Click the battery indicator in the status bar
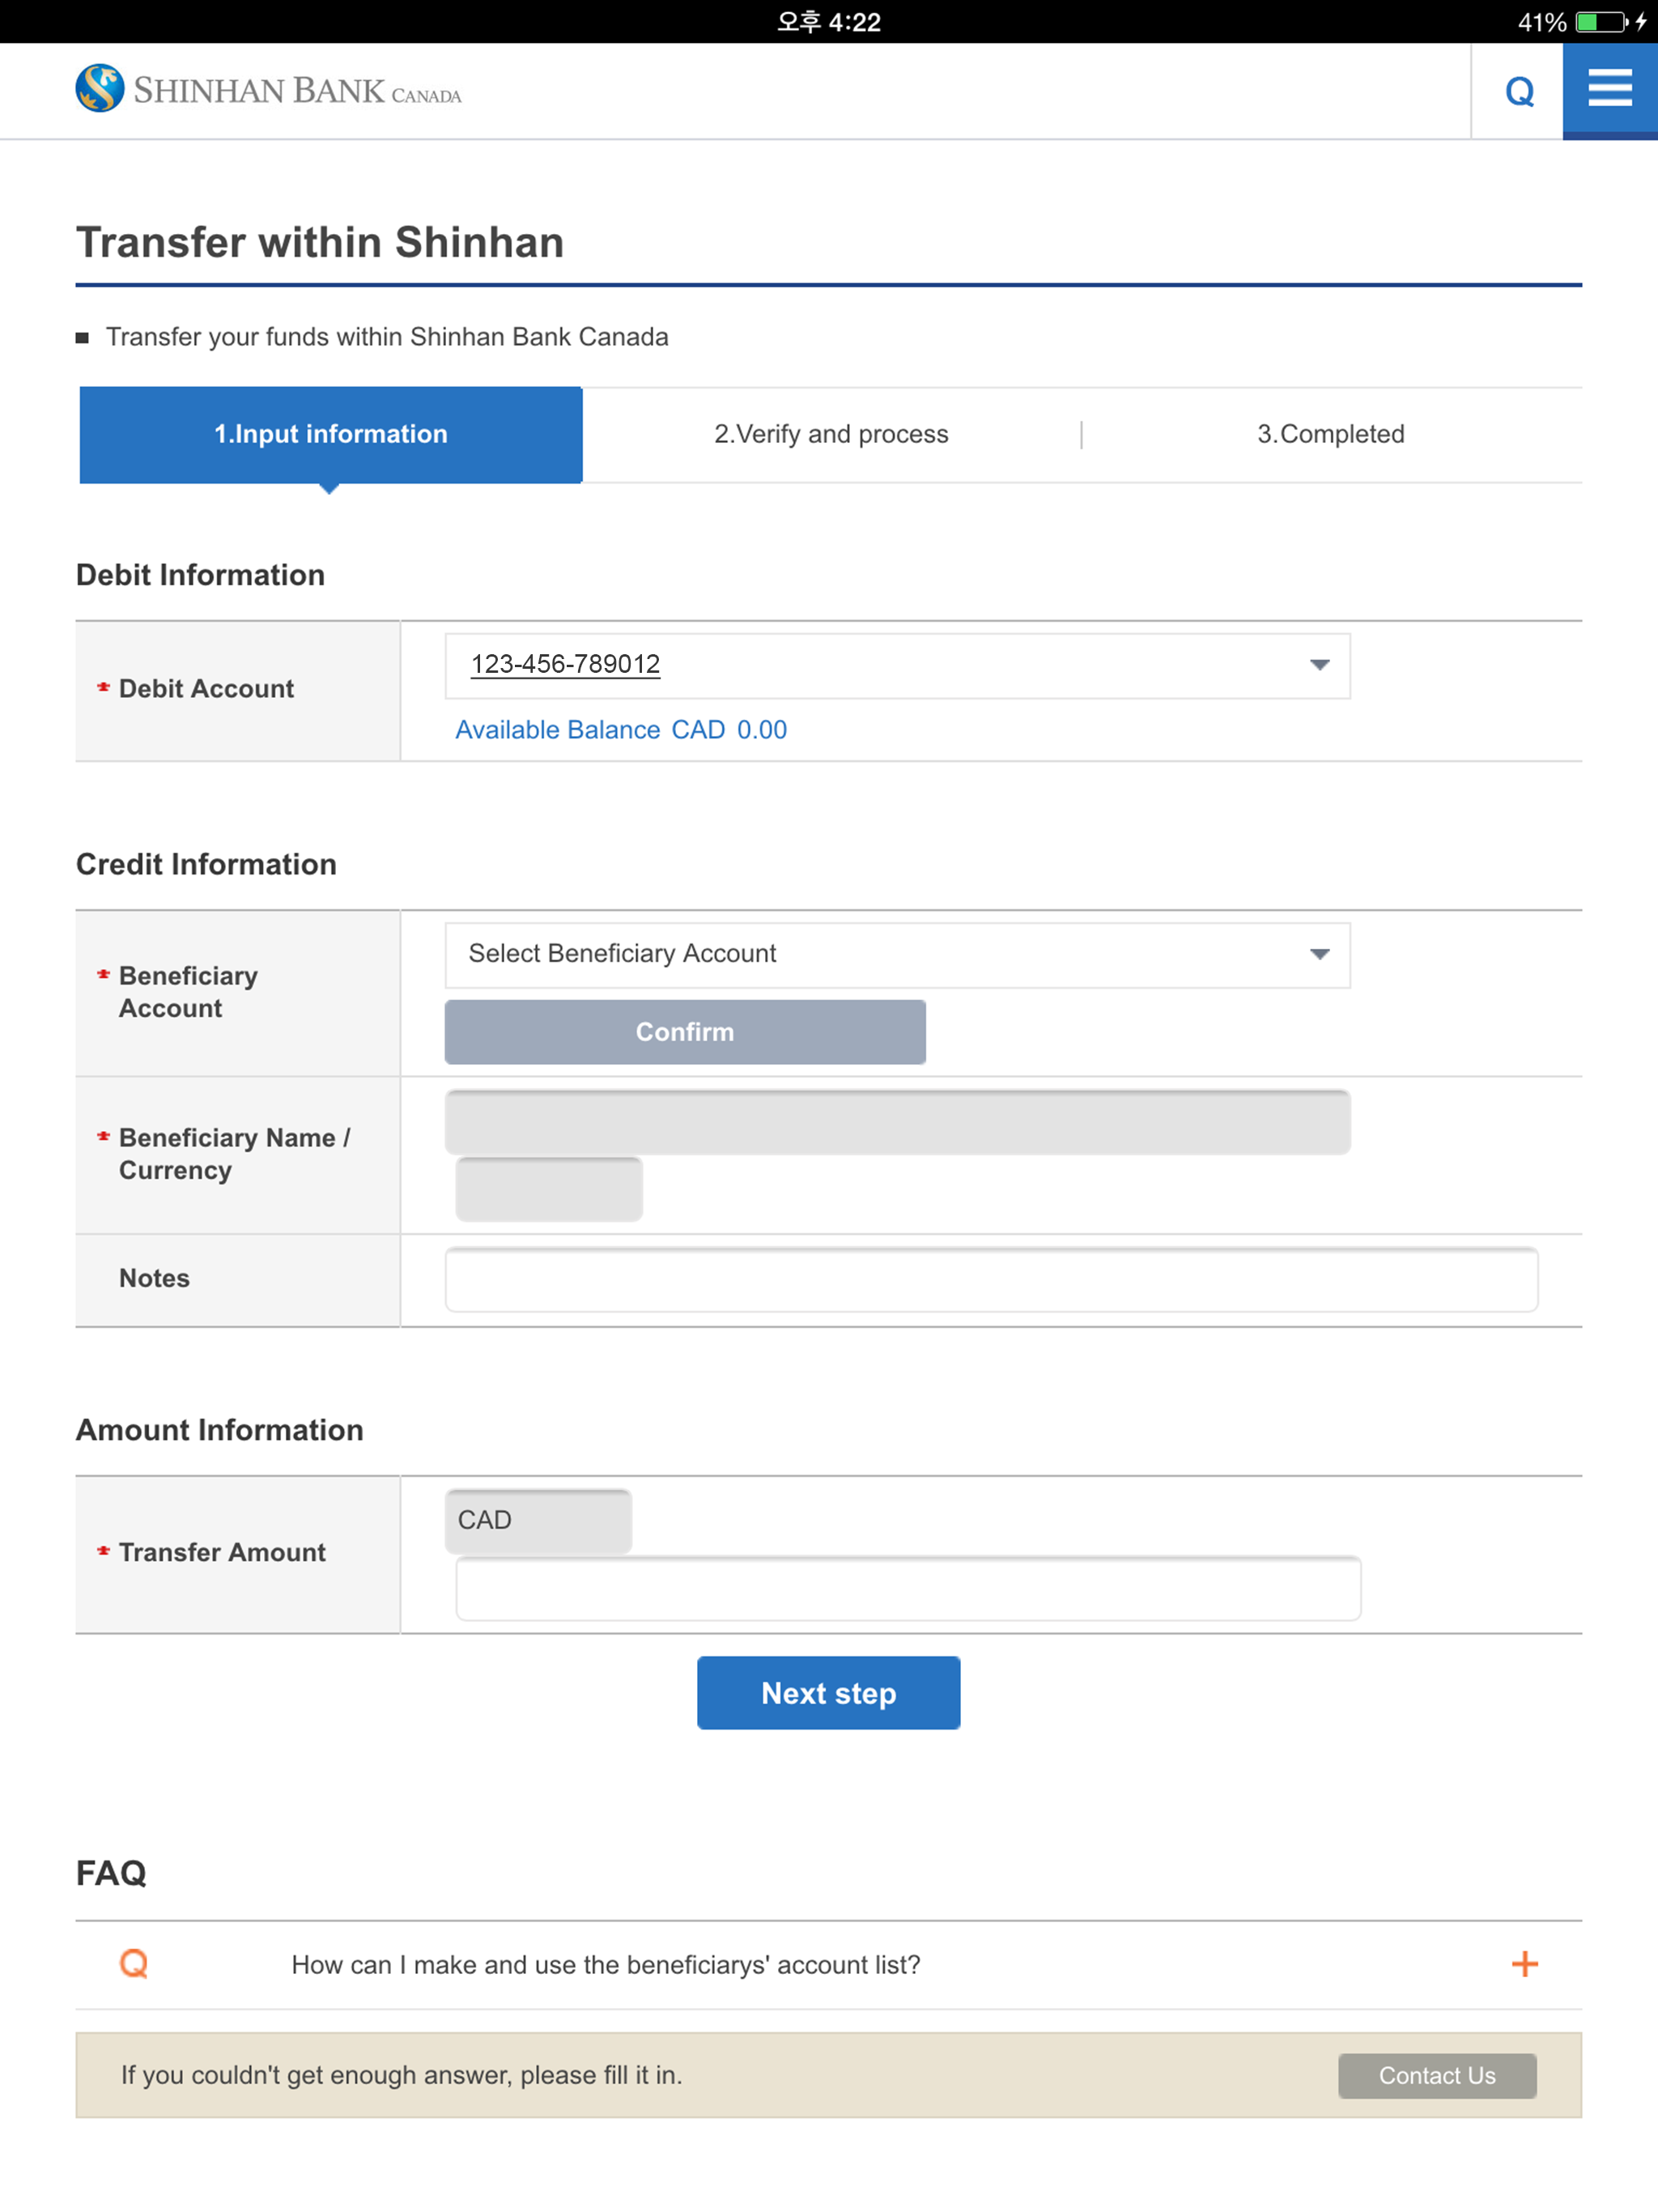Screen dimensions: 1658x2212 [1601, 21]
